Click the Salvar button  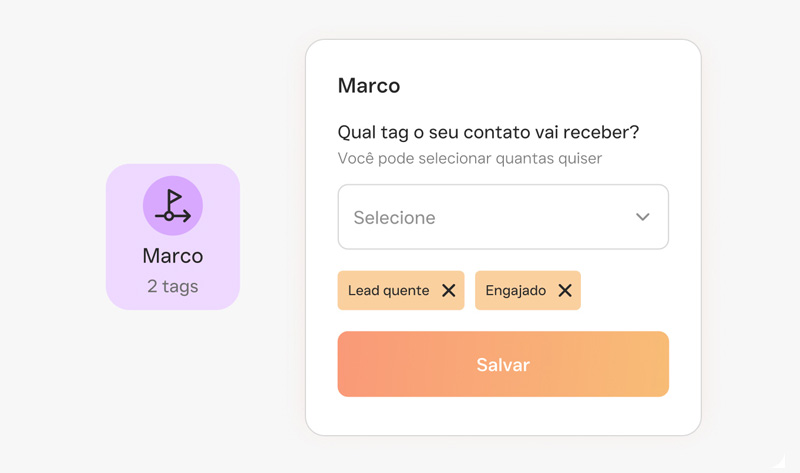pyautogui.click(x=503, y=364)
